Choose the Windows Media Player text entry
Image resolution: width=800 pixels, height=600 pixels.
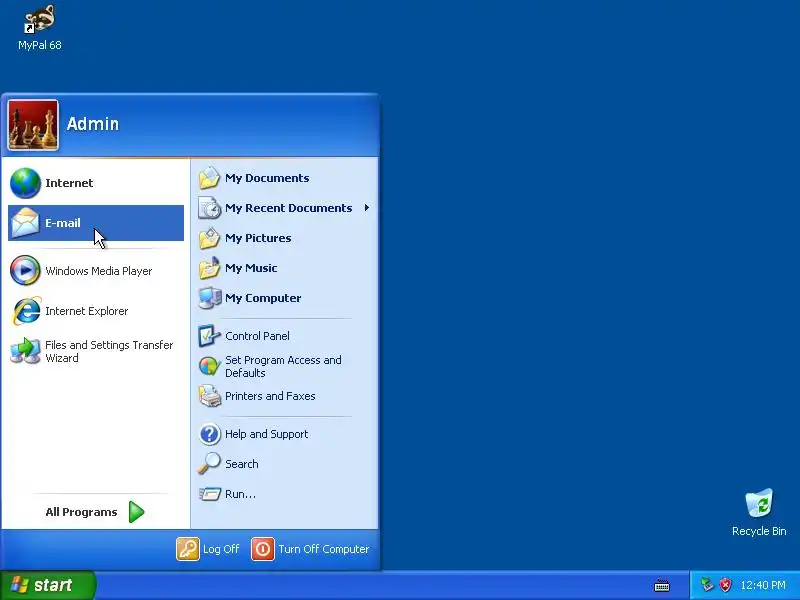98,271
